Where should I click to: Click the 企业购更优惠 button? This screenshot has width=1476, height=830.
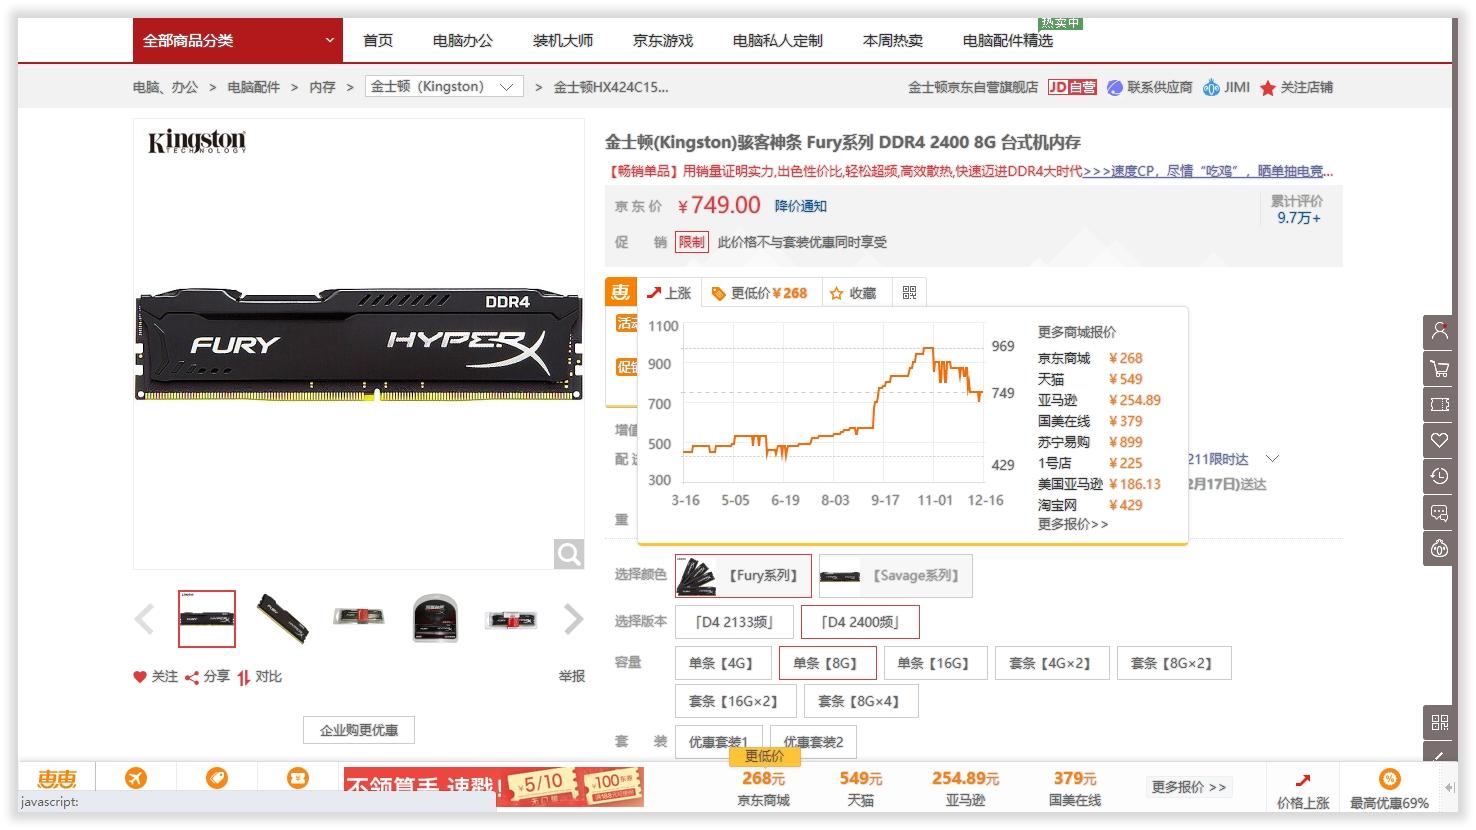point(359,730)
